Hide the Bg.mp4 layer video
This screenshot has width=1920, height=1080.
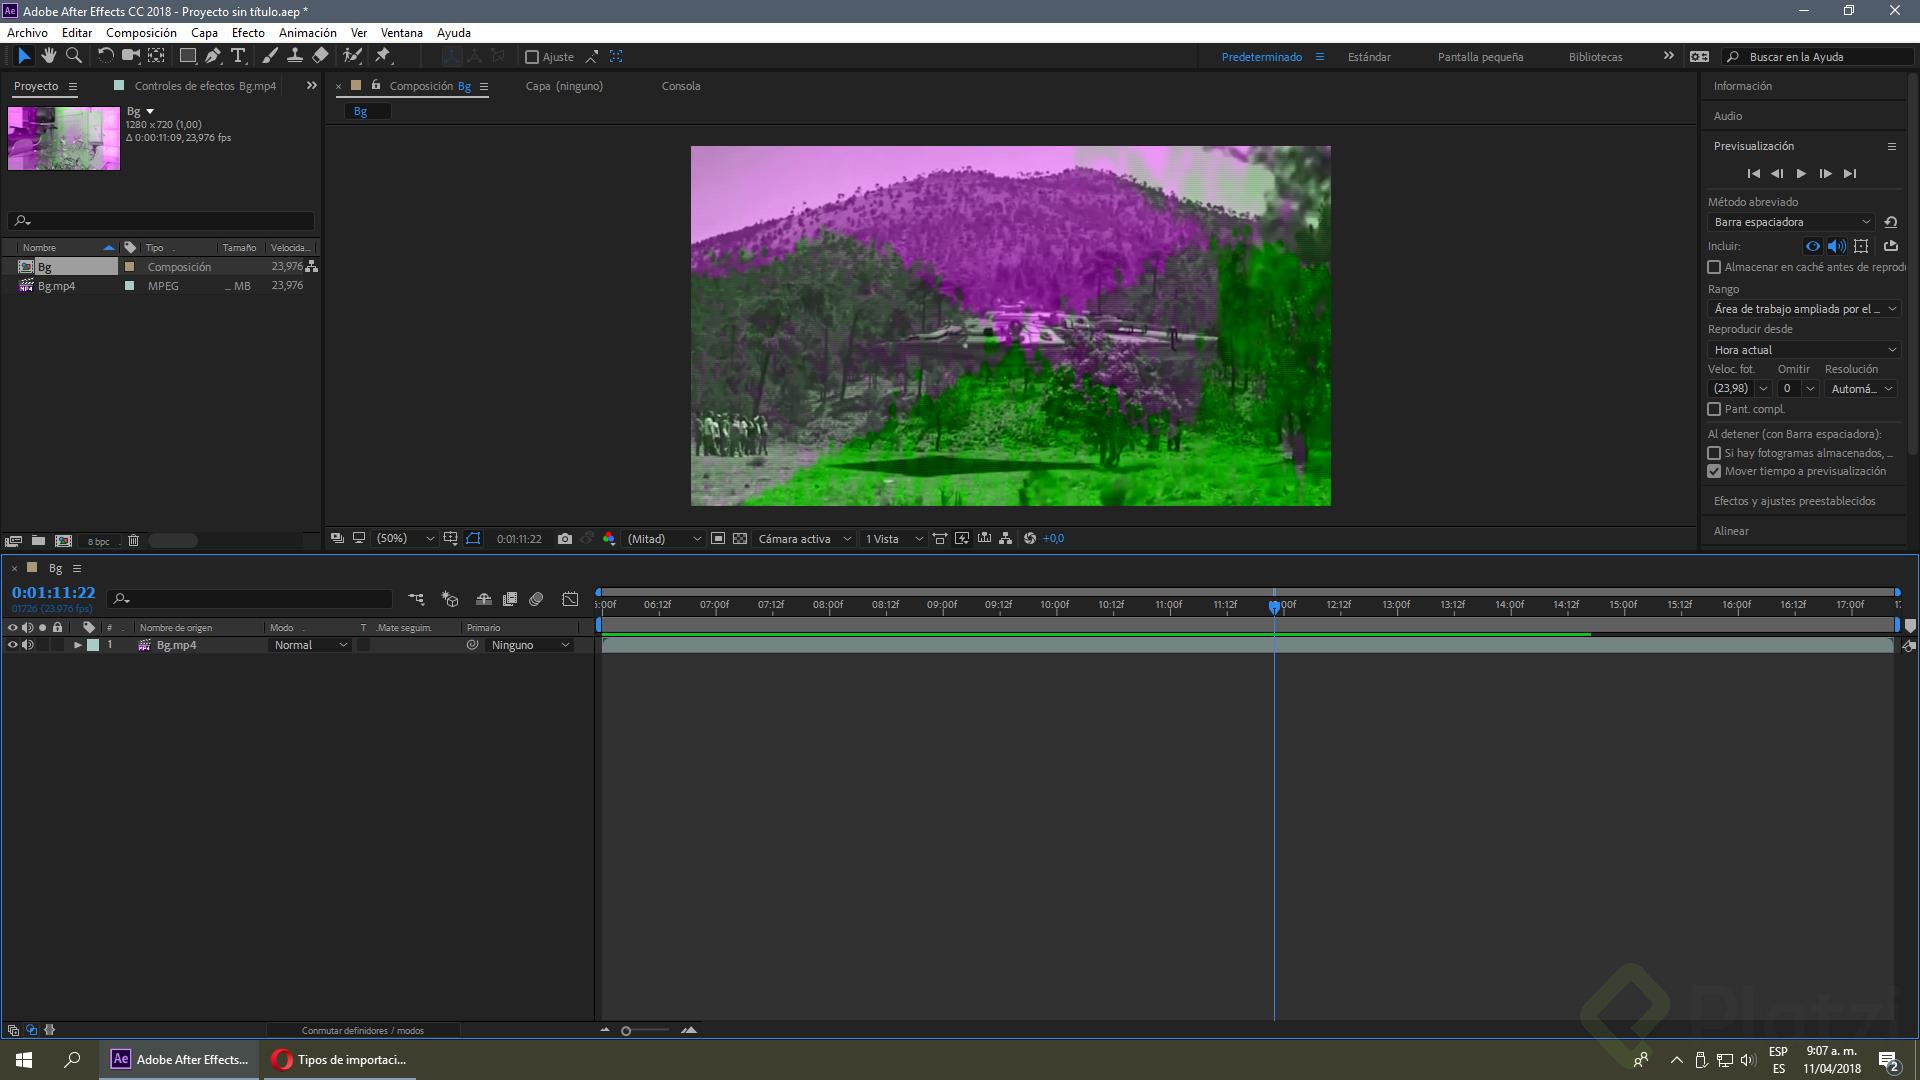tap(13, 645)
